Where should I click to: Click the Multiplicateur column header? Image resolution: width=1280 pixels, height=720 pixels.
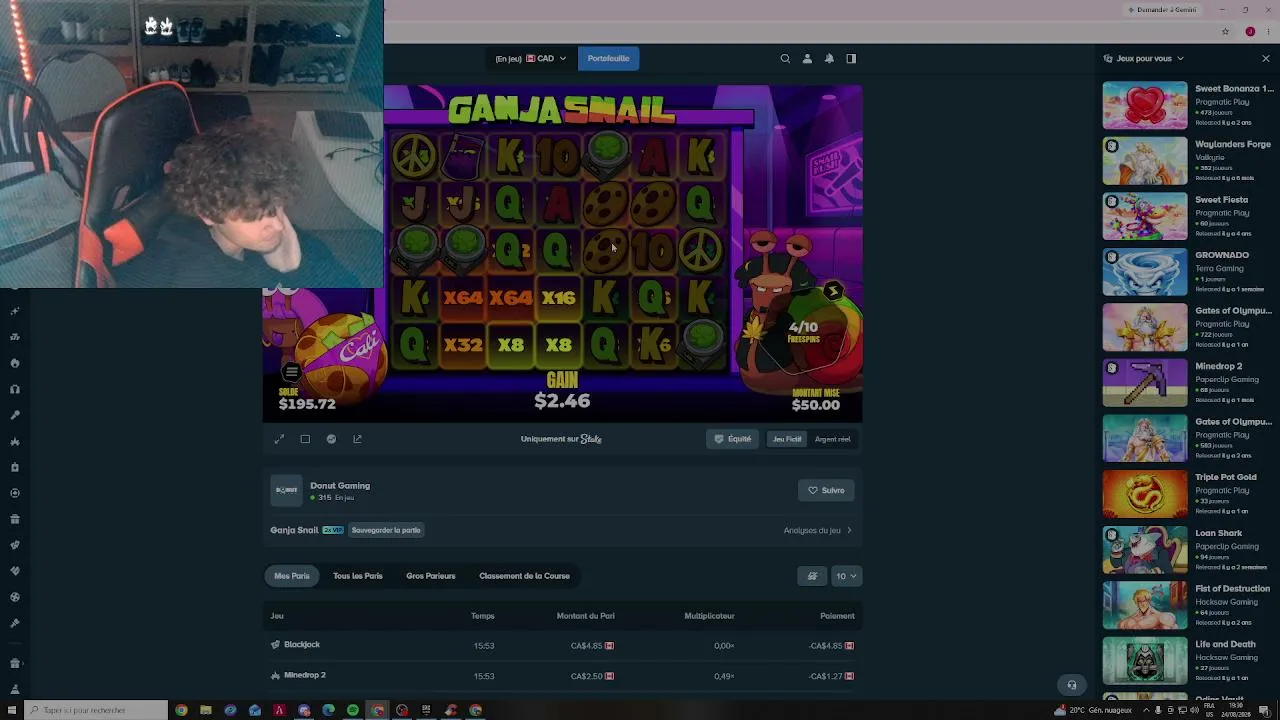pos(709,616)
